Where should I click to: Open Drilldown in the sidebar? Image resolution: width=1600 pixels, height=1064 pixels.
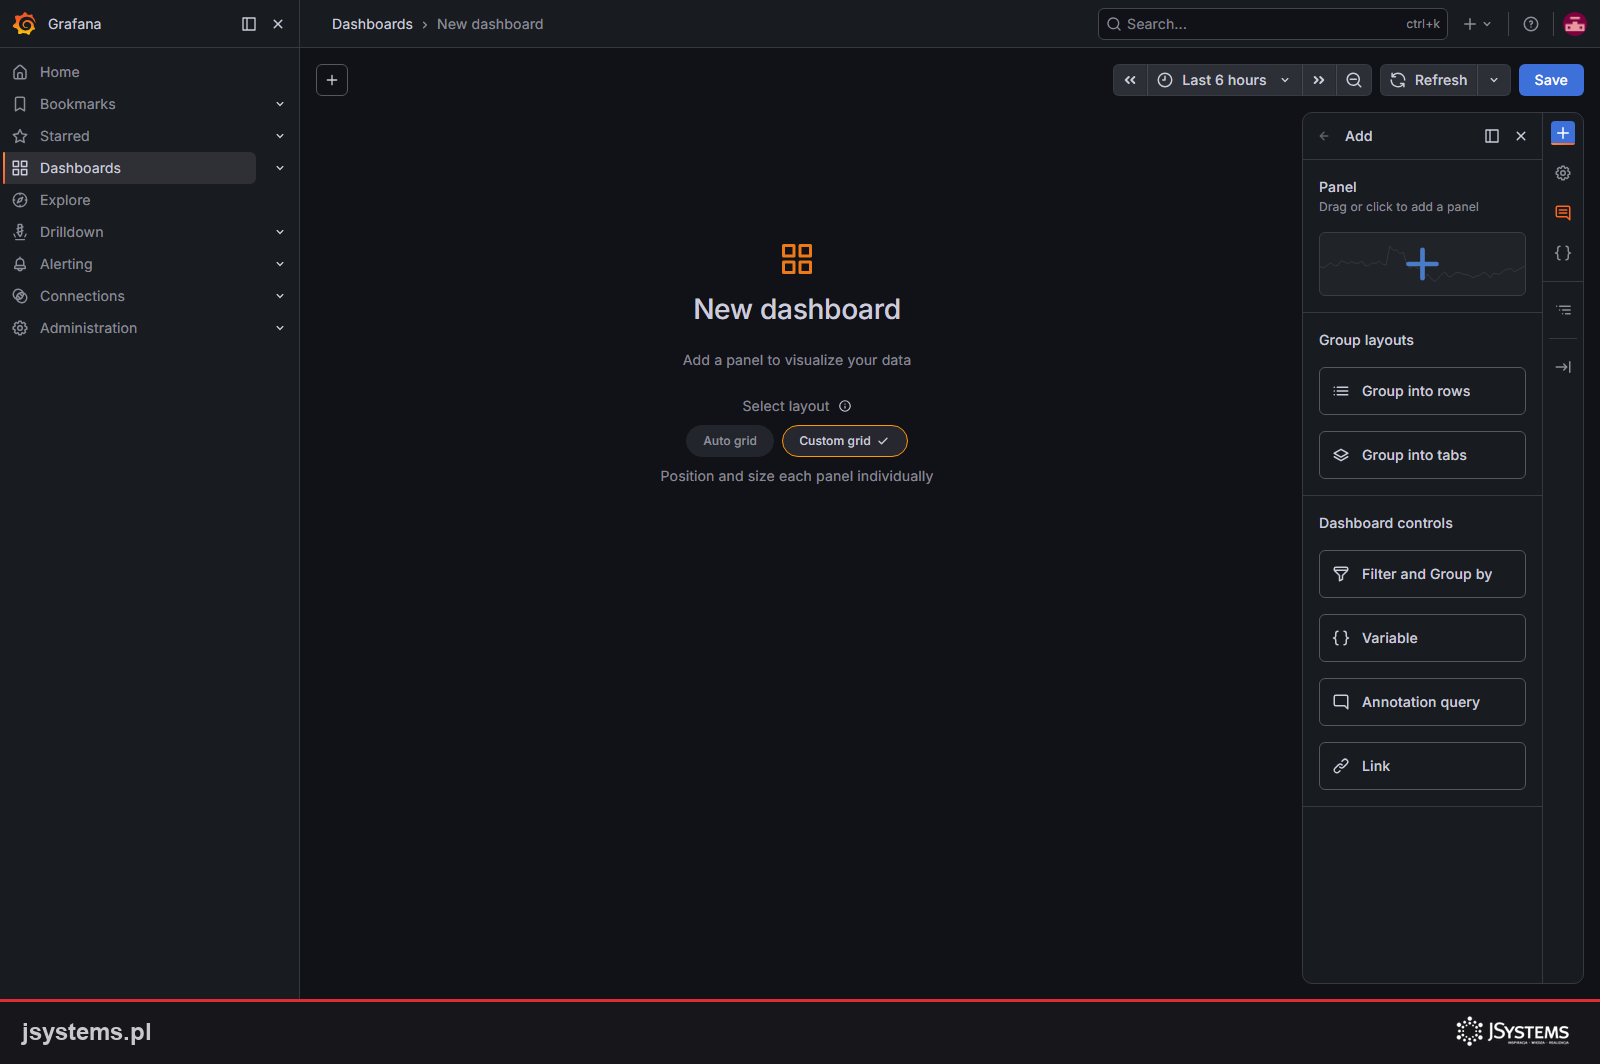click(x=72, y=232)
